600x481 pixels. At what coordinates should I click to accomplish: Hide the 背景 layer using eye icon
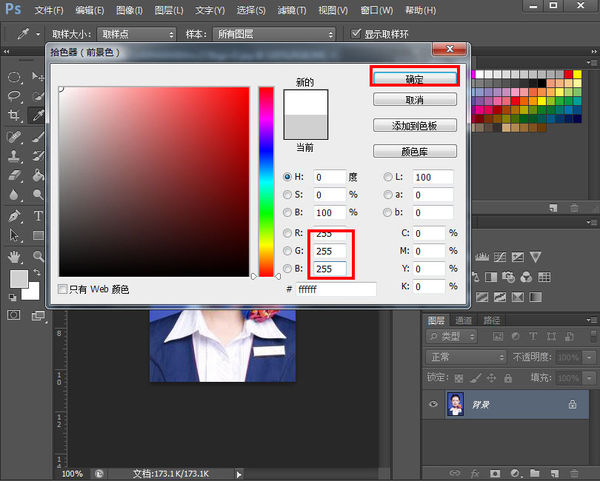[433, 404]
